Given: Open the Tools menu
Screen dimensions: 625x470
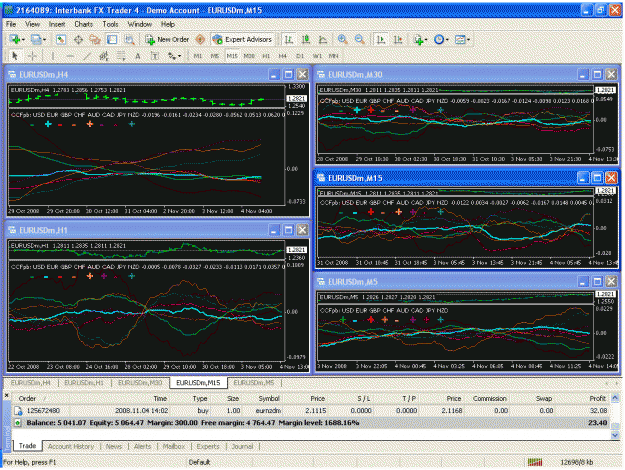Looking at the screenshot, I should [x=110, y=24].
